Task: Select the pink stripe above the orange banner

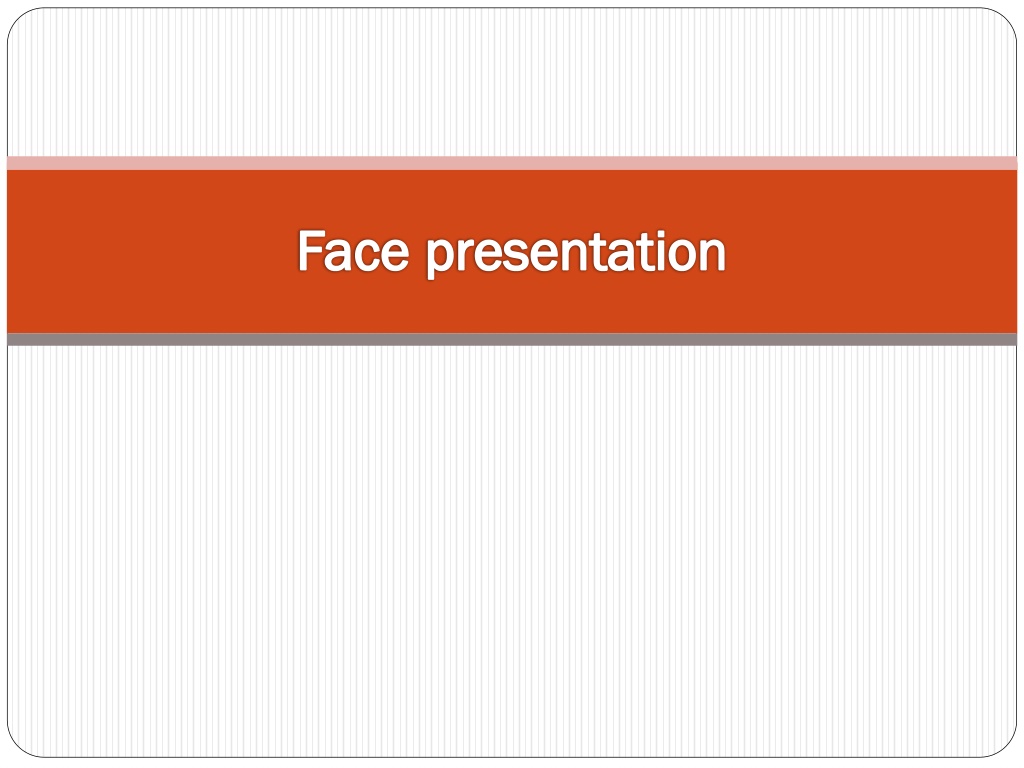Action: point(512,163)
